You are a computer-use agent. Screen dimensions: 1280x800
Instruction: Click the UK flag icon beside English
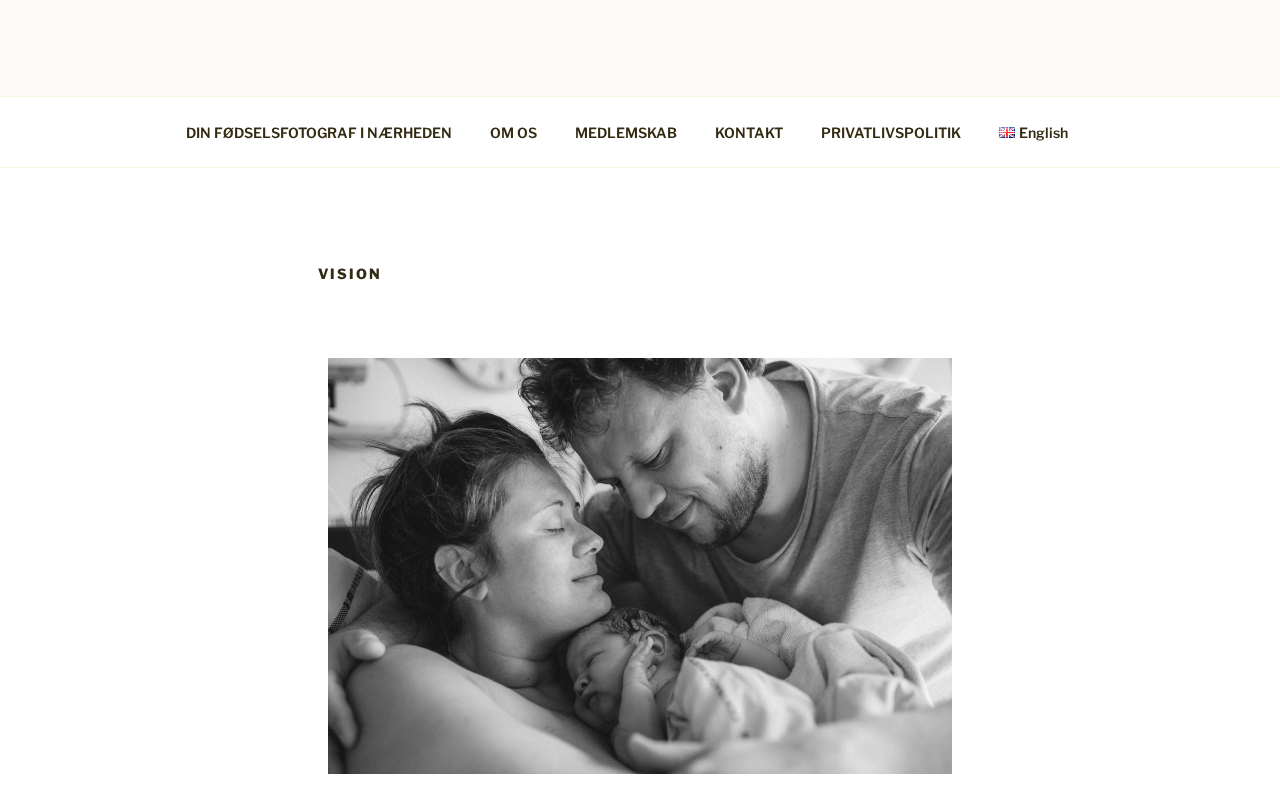1006,133
